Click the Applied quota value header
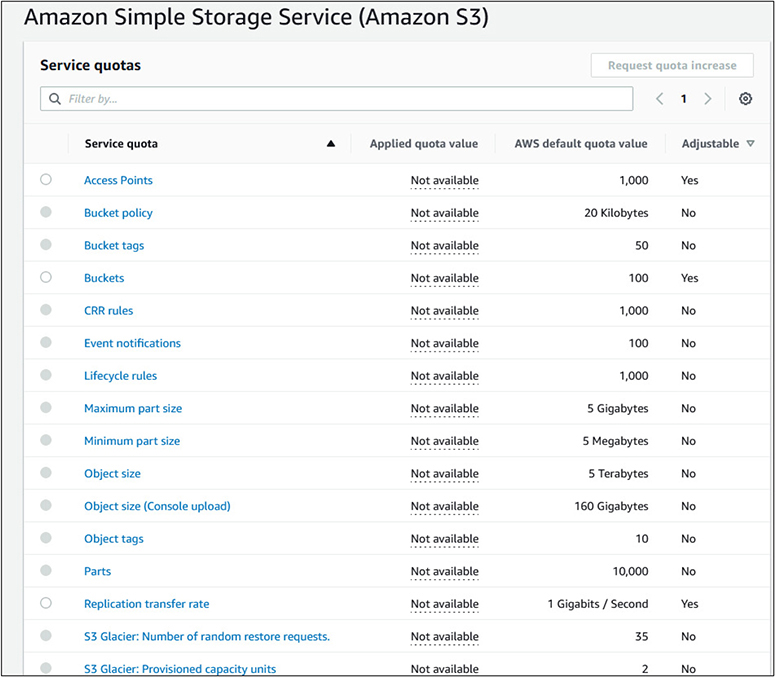 pos(424,144)
